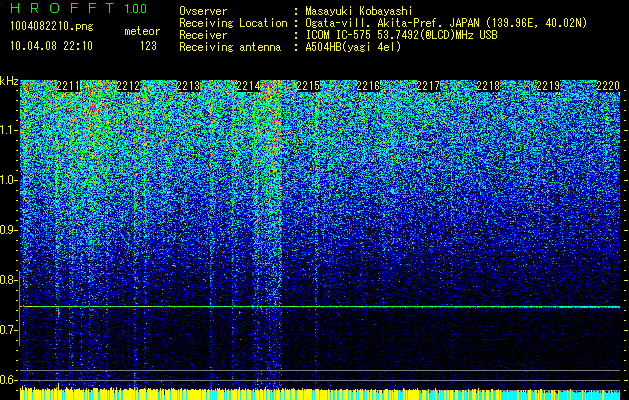The height and width of the screenshot is (400, 629).
Task: Click time marker 2211
Action: click(69, 86)
